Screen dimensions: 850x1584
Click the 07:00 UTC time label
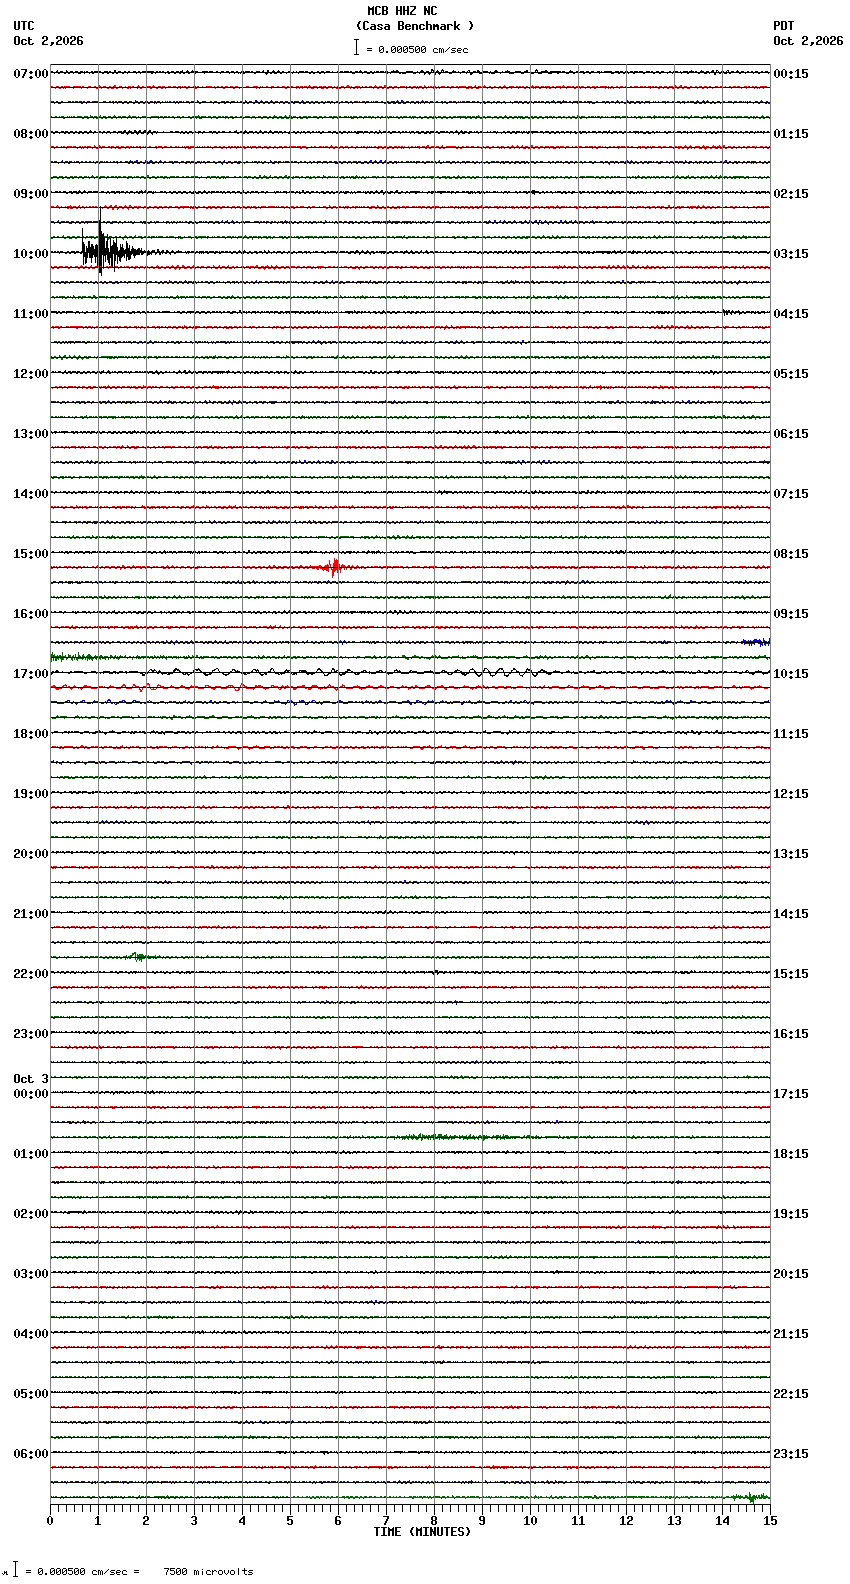pyautogui.click(x=31, y=74)
